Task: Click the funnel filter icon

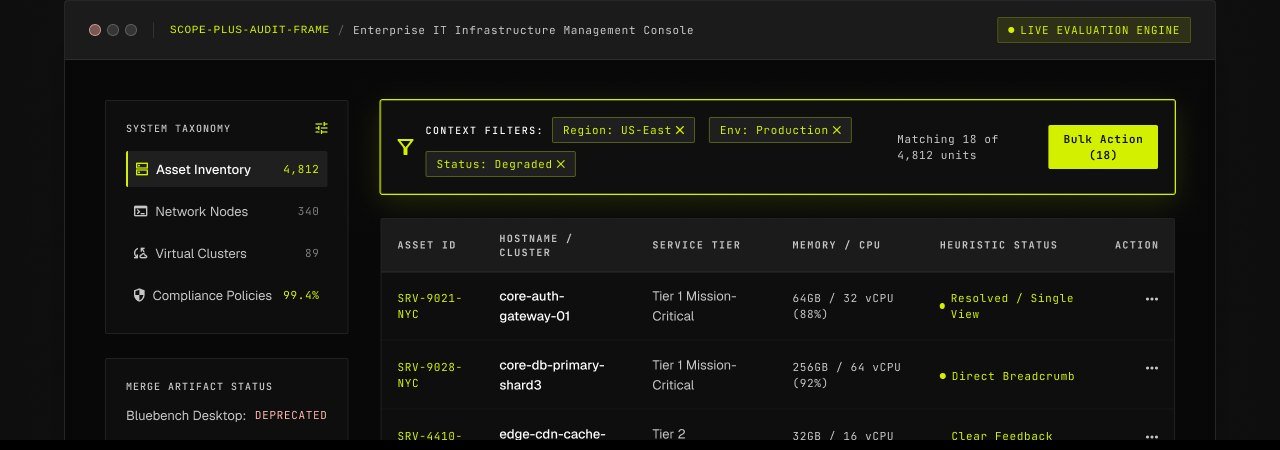Action: (405, 147)
